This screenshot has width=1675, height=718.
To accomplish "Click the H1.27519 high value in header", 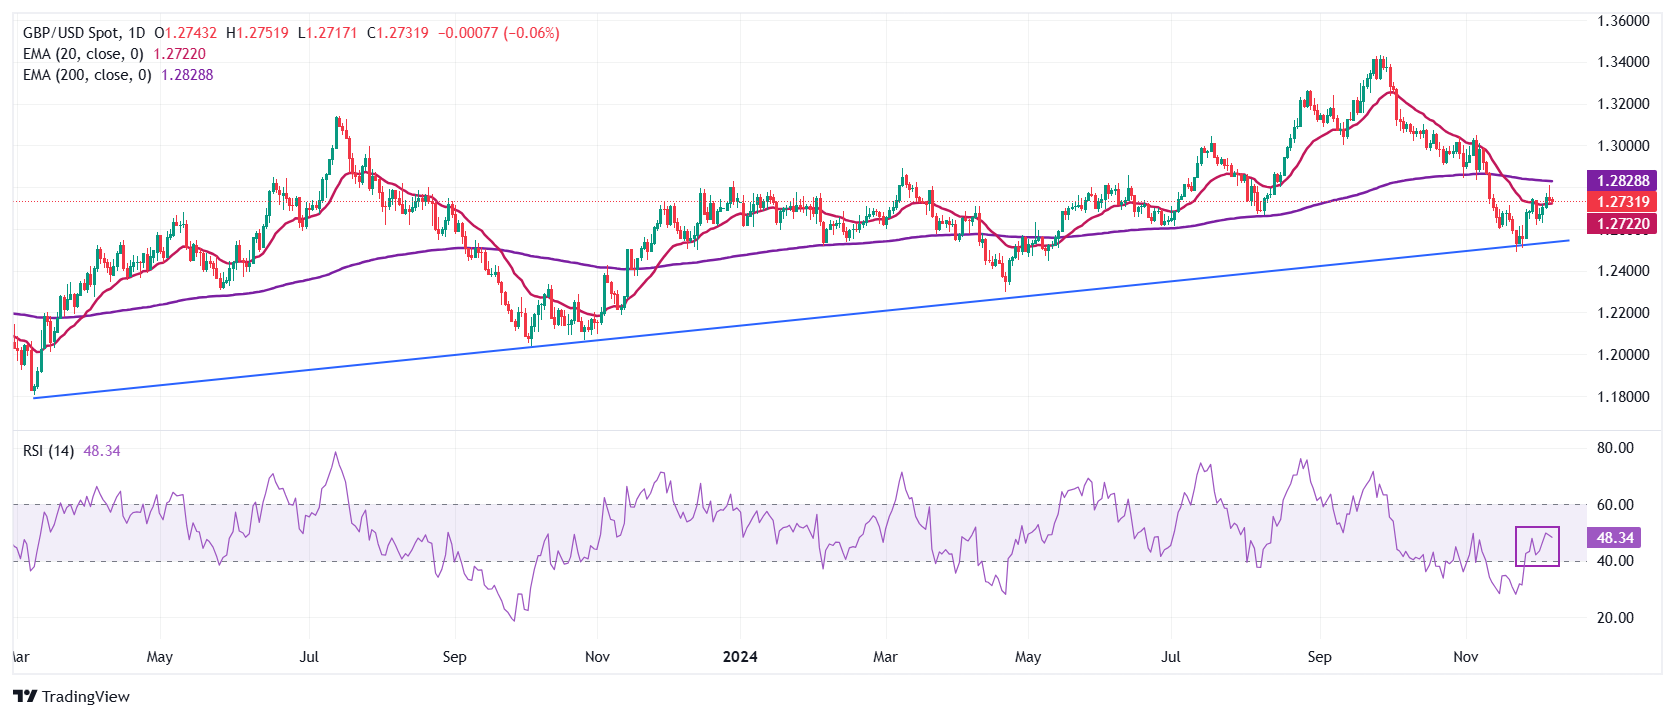I will click(x=257, y=33).
